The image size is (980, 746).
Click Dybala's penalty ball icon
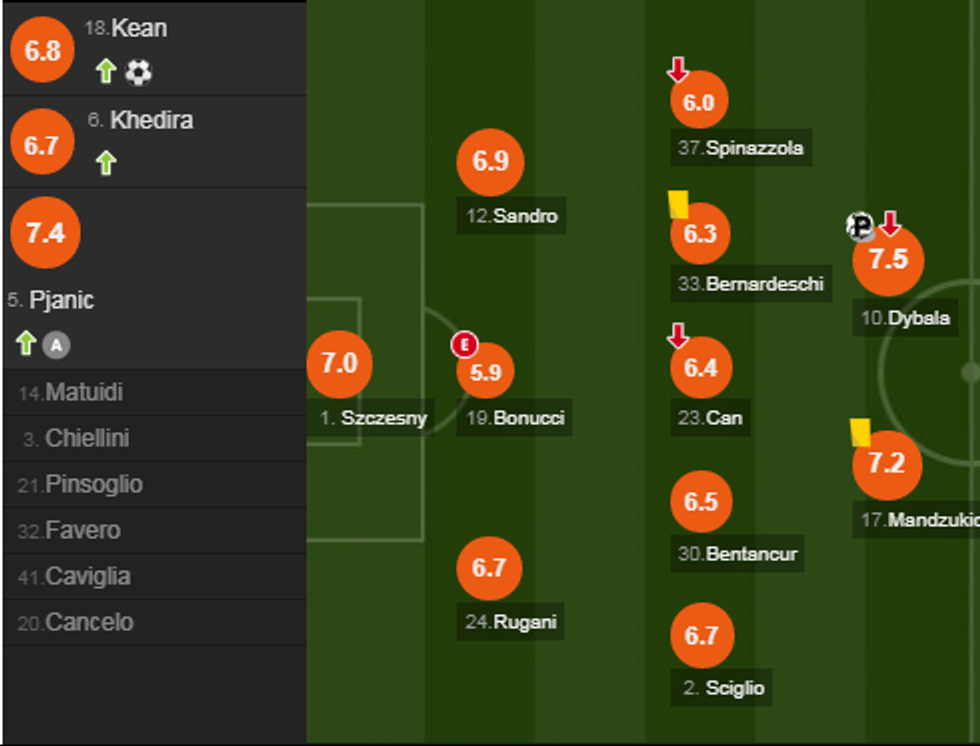pos(860,227)
